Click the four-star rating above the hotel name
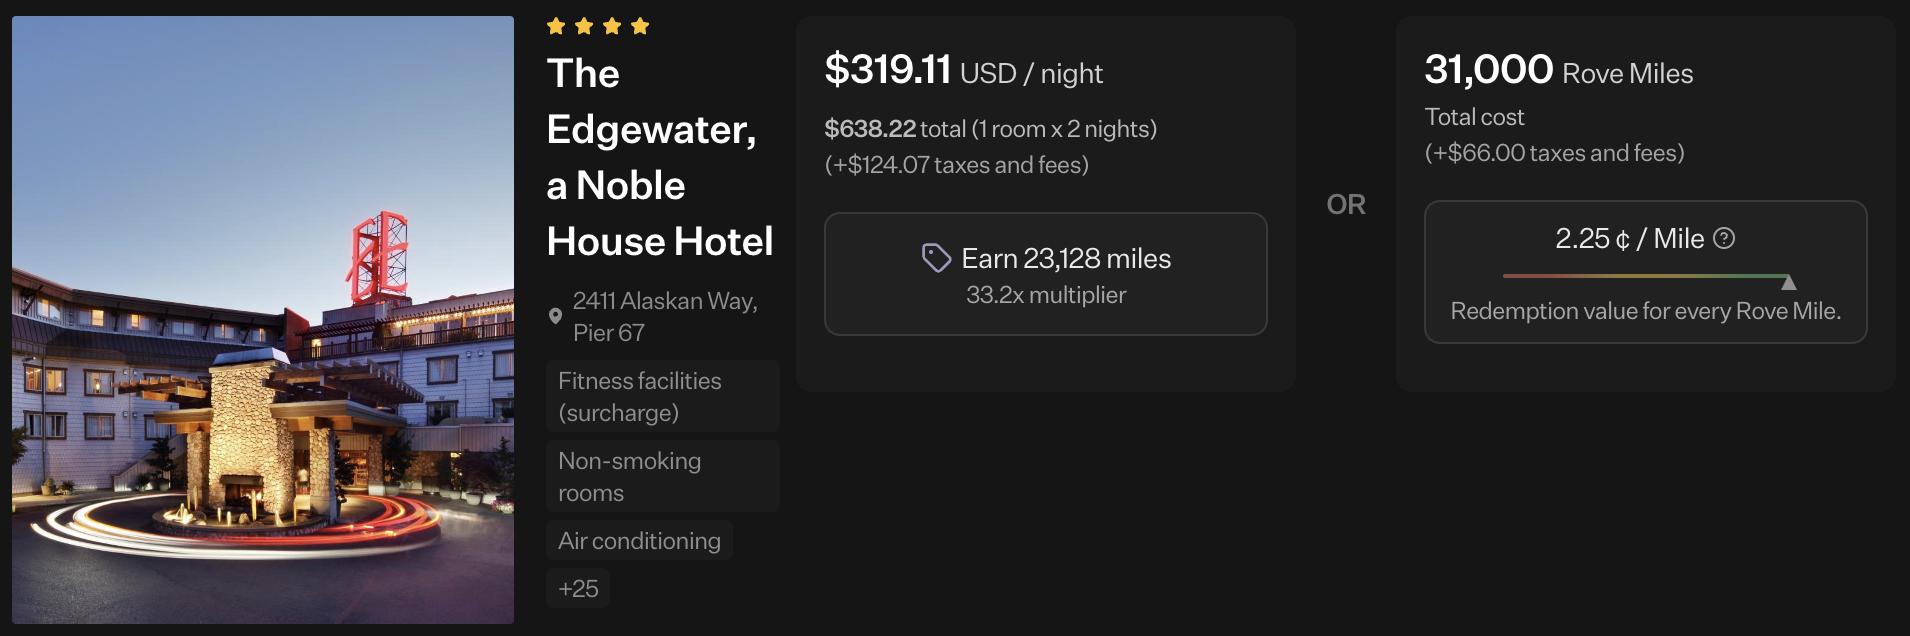 coord(598,26)
